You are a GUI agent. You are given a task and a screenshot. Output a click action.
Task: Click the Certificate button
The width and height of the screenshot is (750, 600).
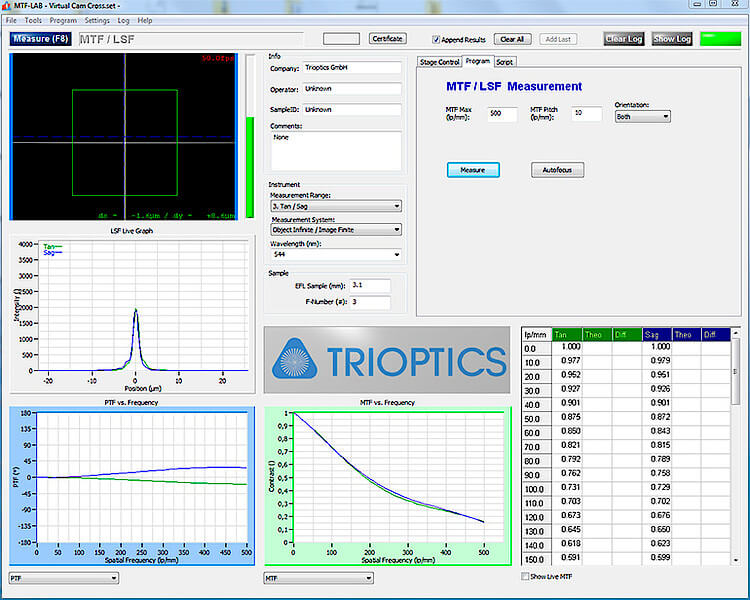point(387,39)
